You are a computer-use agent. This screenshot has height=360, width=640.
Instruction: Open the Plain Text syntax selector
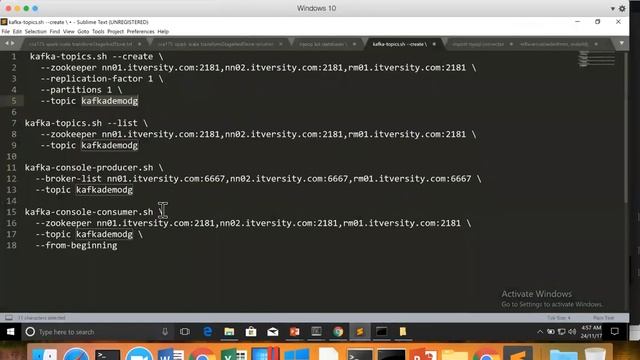pos(603,318)
